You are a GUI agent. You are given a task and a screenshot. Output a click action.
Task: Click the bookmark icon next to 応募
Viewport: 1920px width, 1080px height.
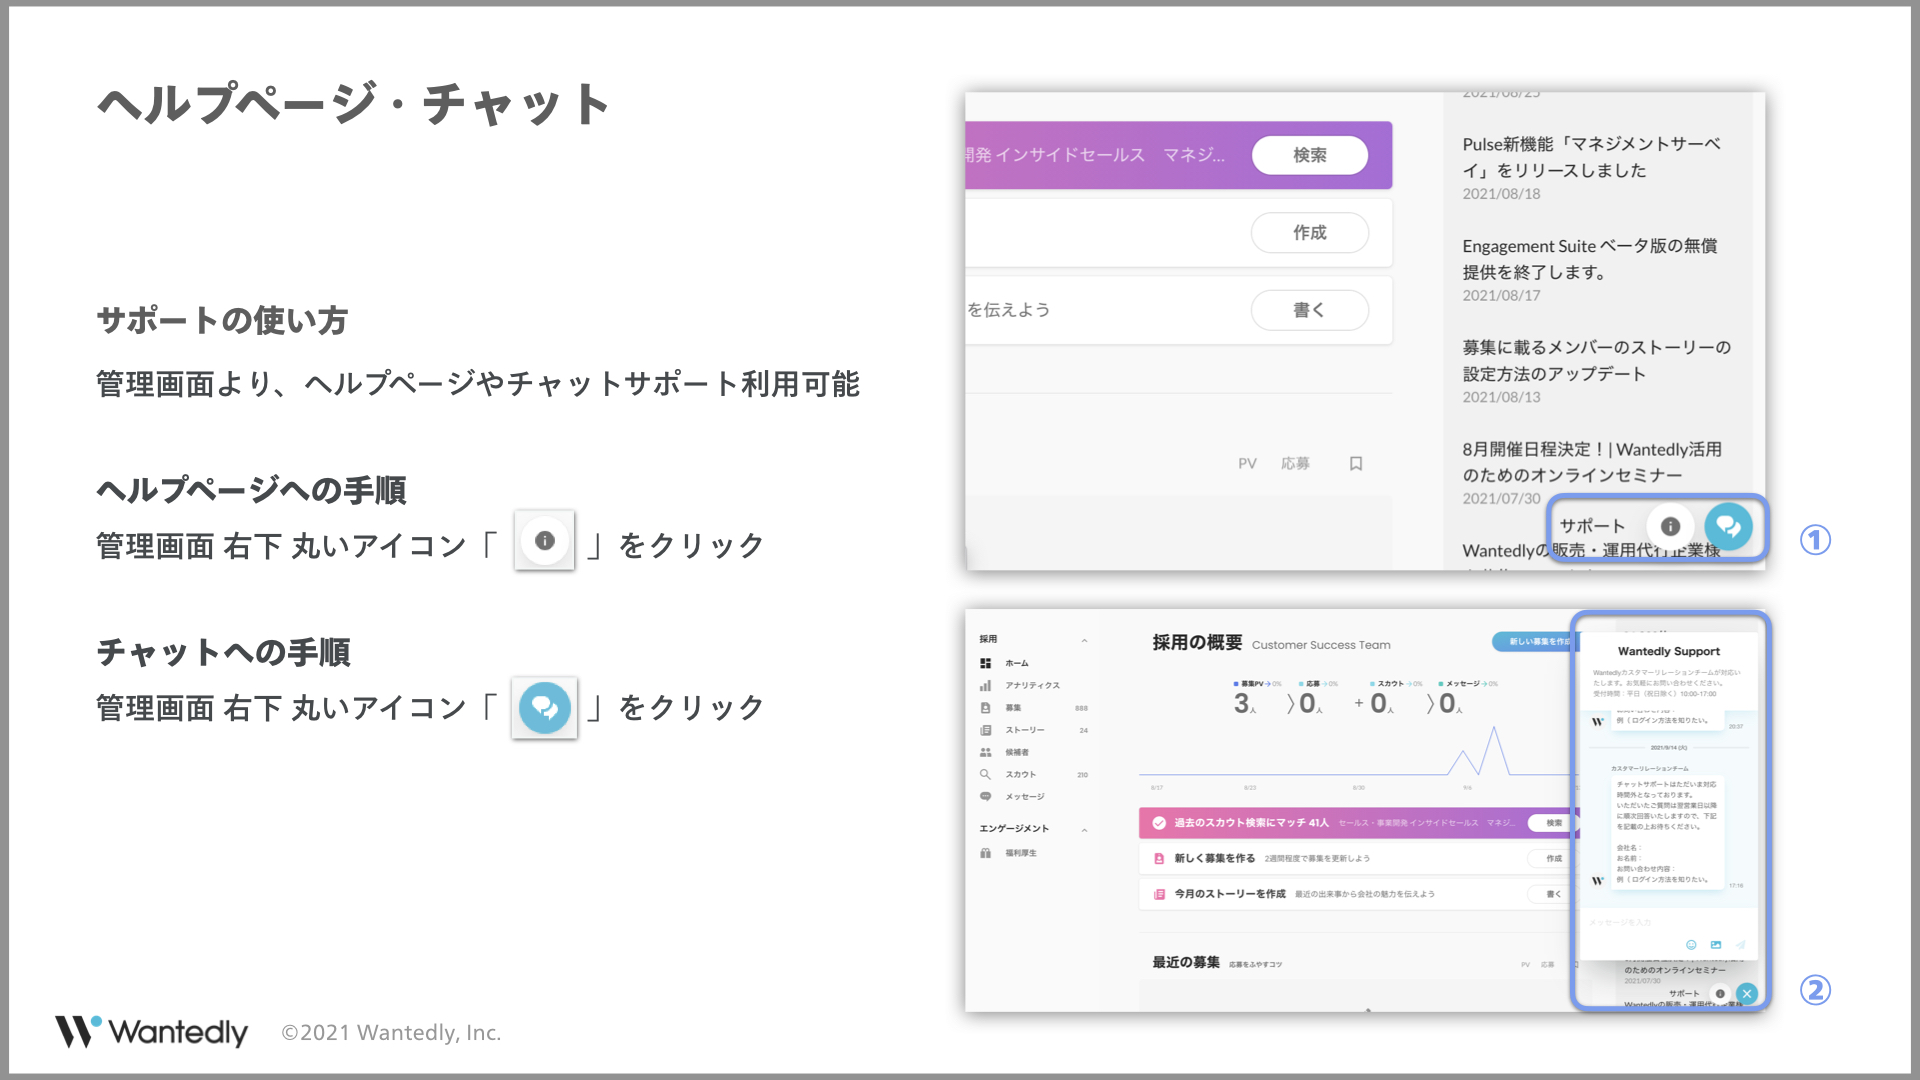(1356, 463)
